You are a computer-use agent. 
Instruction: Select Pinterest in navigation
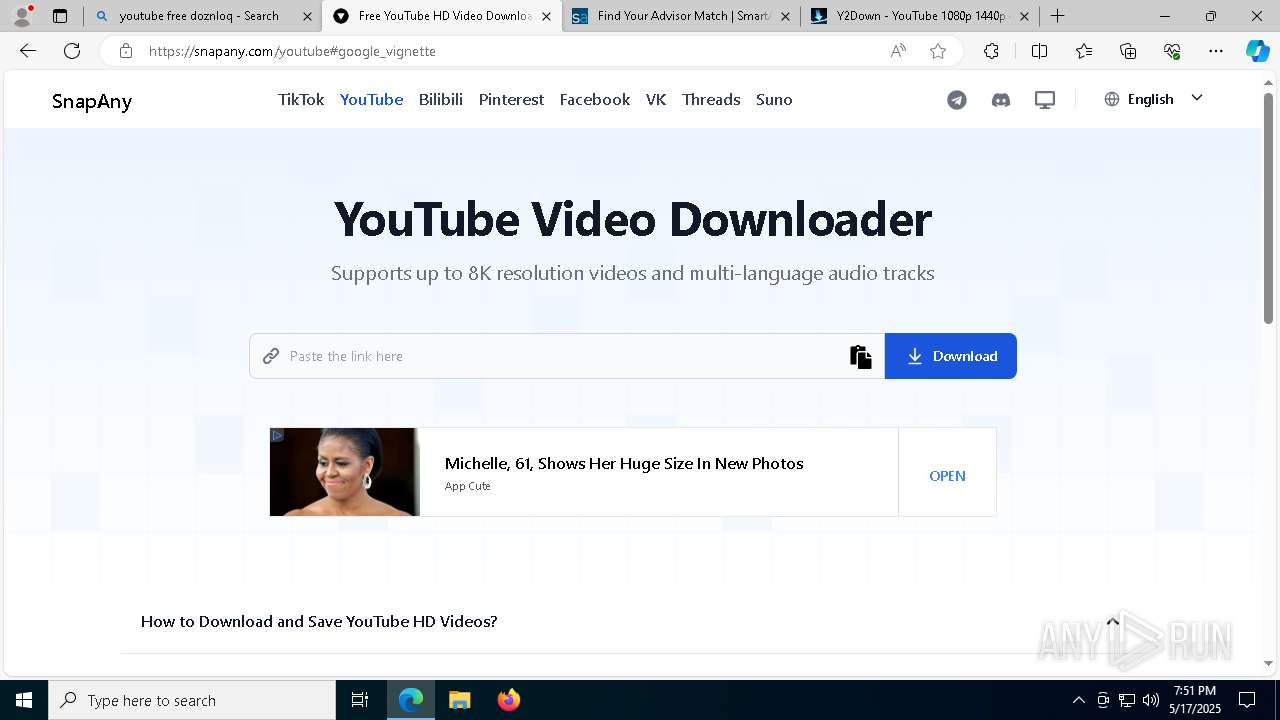pyautogui.click(x=511, y=99)
